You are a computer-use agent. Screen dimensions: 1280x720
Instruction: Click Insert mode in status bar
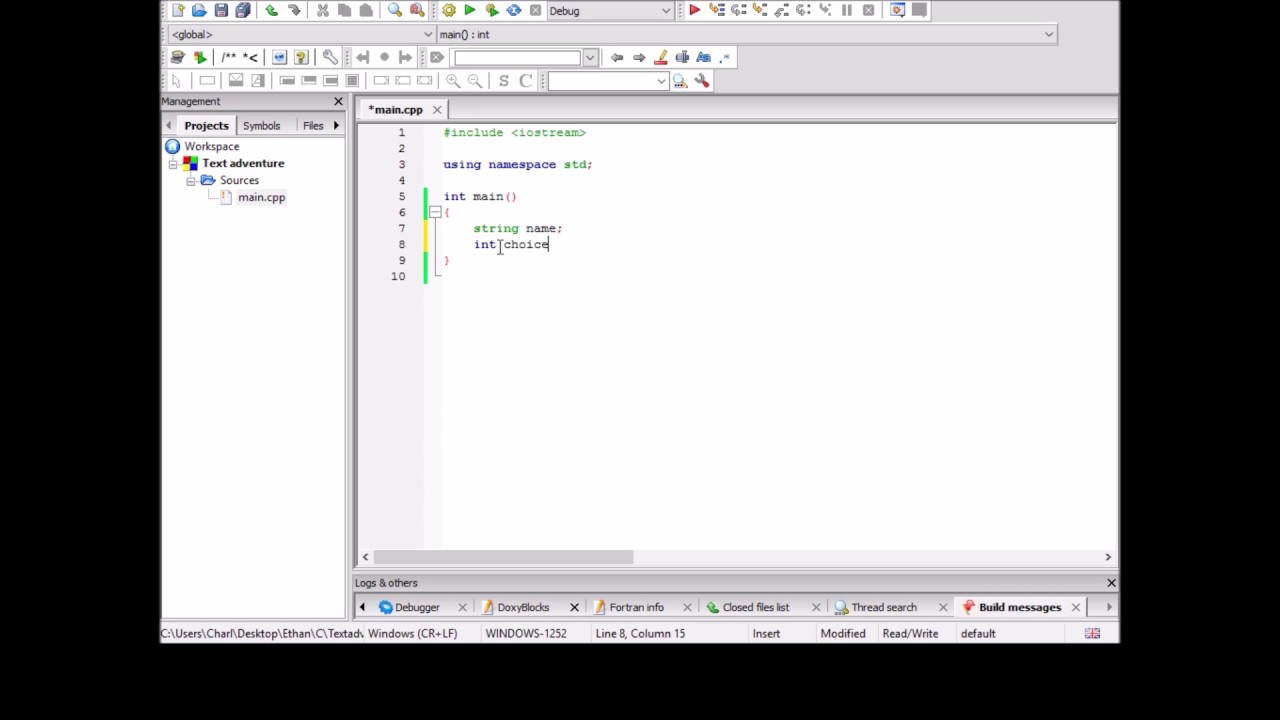[x=766, y=633]
